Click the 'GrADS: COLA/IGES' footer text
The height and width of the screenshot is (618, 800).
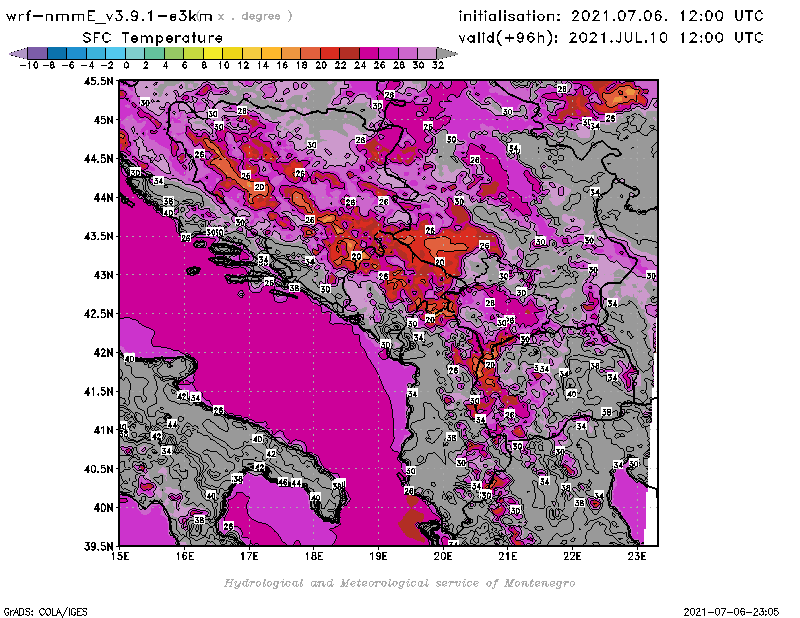[x=46, y=612]
